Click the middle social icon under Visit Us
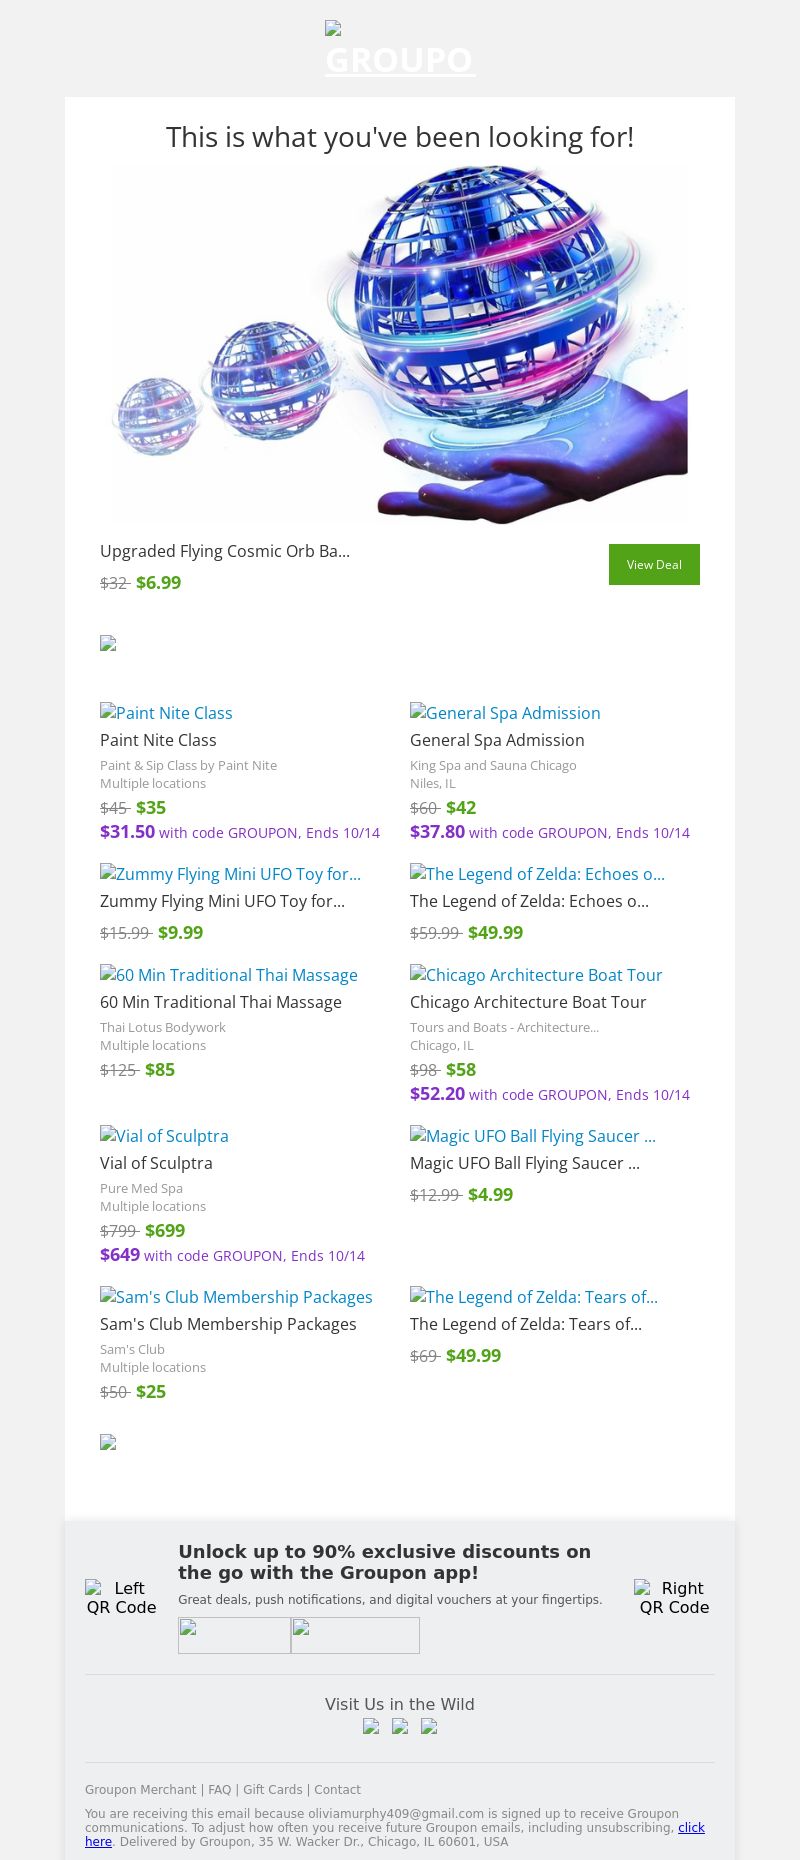800x1860 pixels. (400, 1726)
